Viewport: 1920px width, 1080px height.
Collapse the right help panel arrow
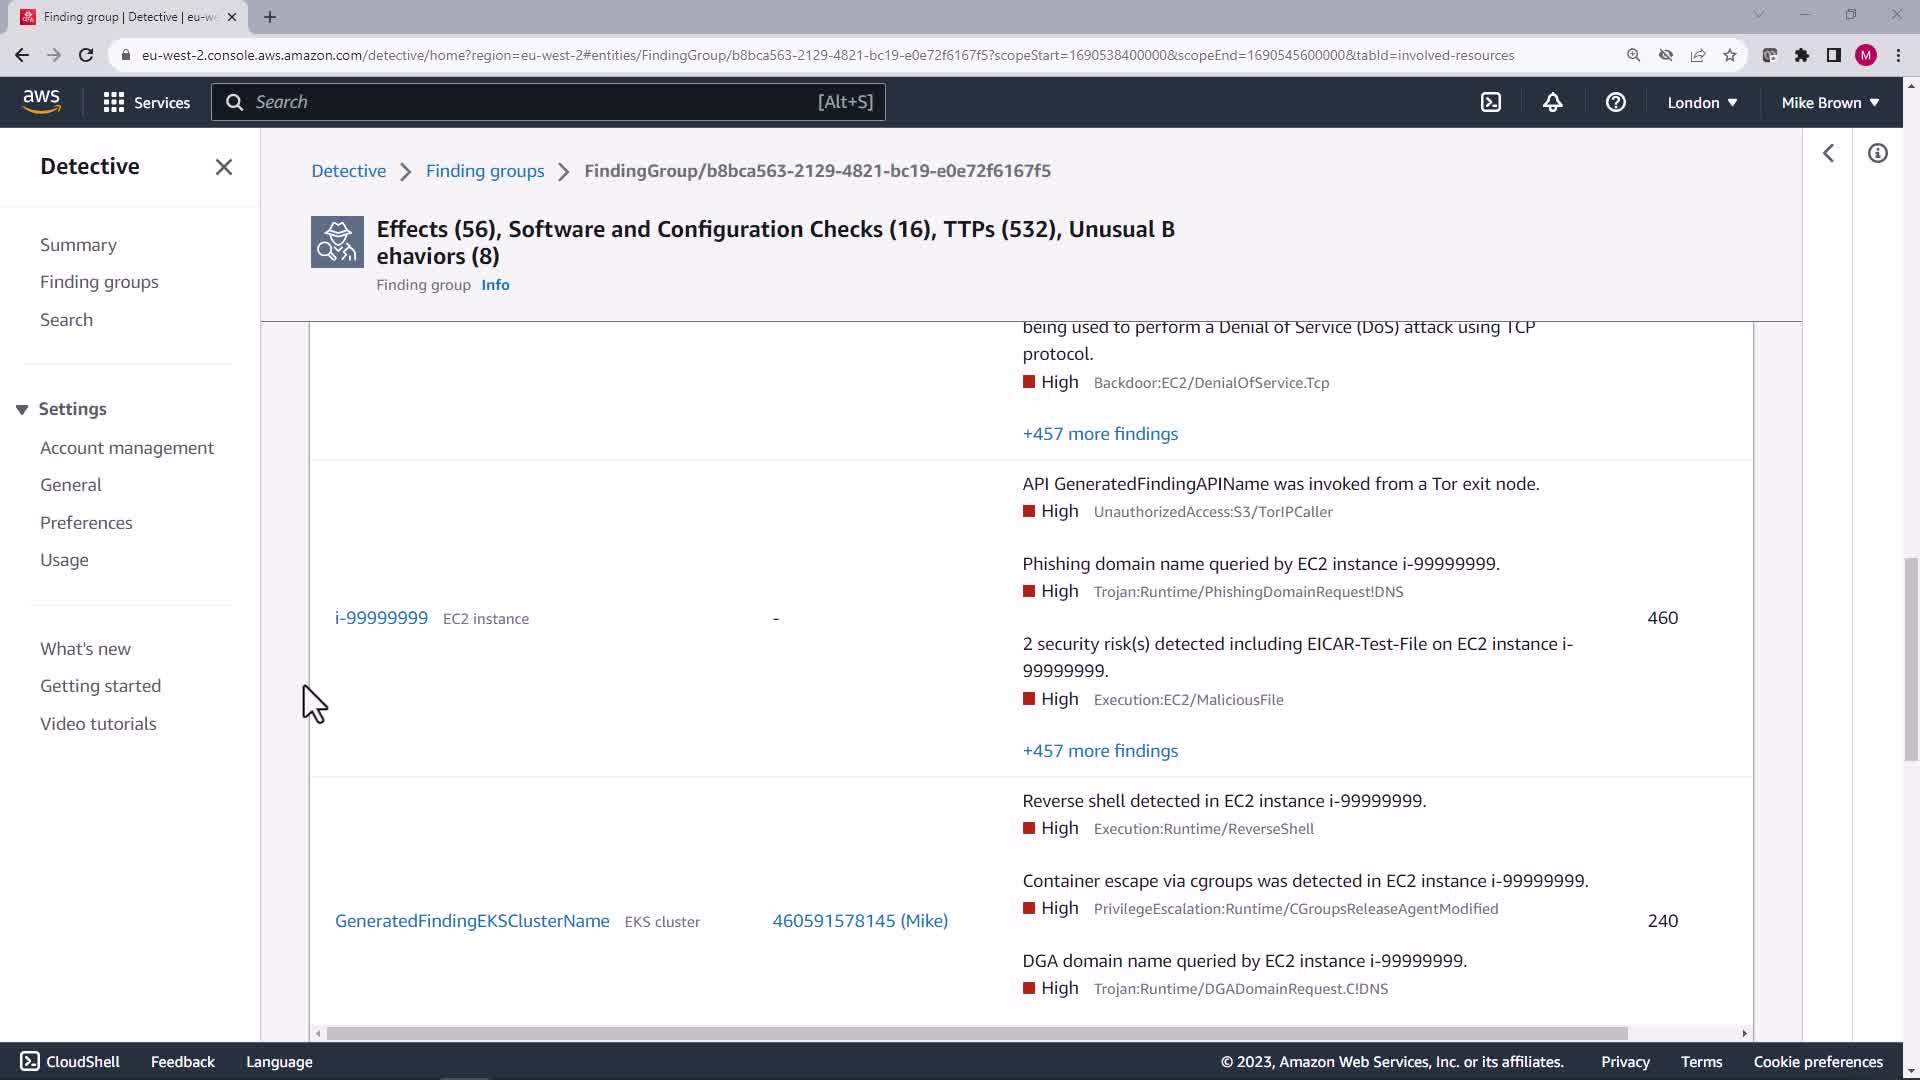click(x=1828, y=153)
